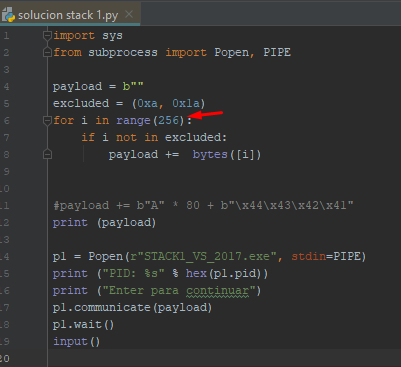Click the word 'excluded' on line 5

[x=81, y=103]
